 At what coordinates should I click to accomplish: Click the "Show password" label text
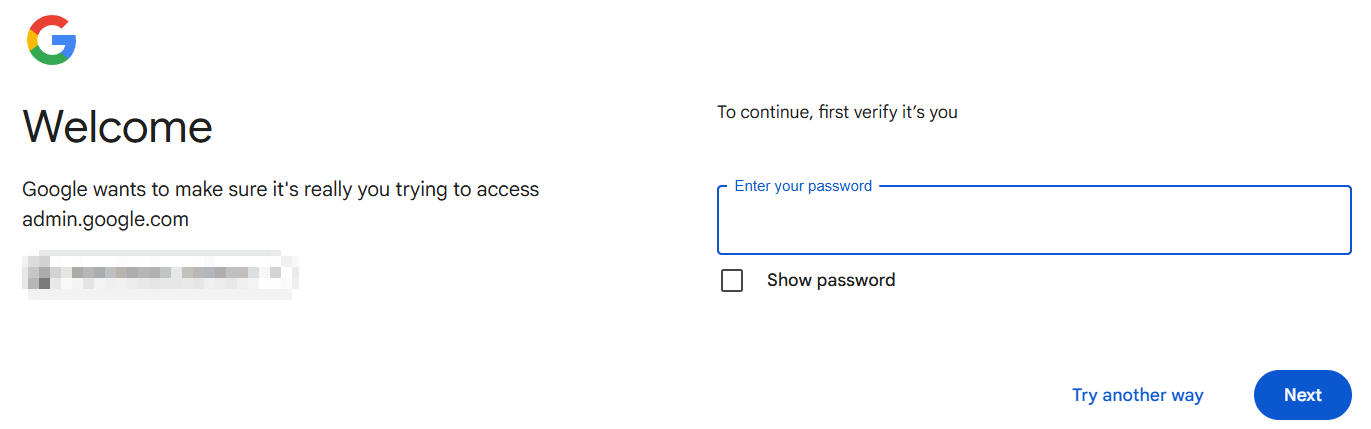(x=830, y=281)
